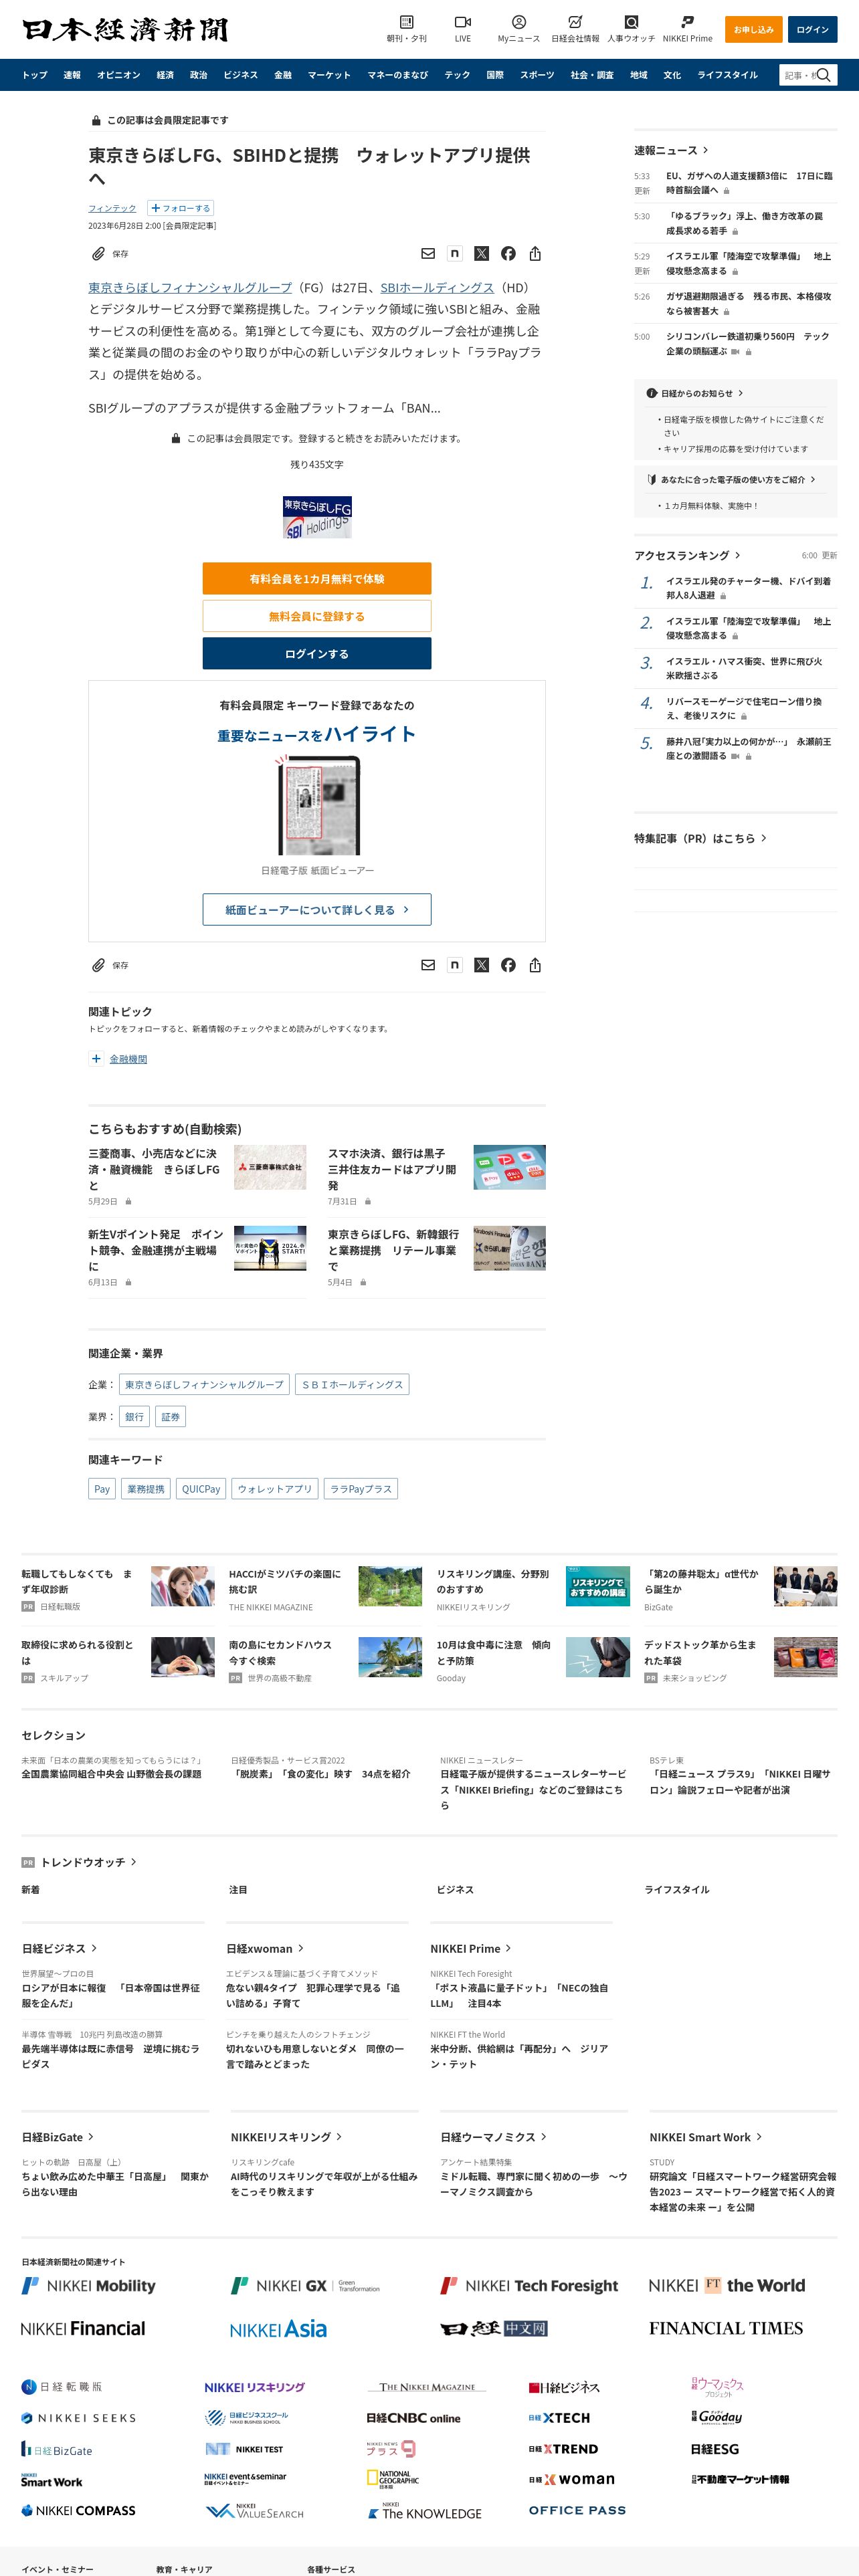Click the orange お申し込み button
This screenshot has height=2576, width=859.
pyautogui.click(x=753, y=30)
